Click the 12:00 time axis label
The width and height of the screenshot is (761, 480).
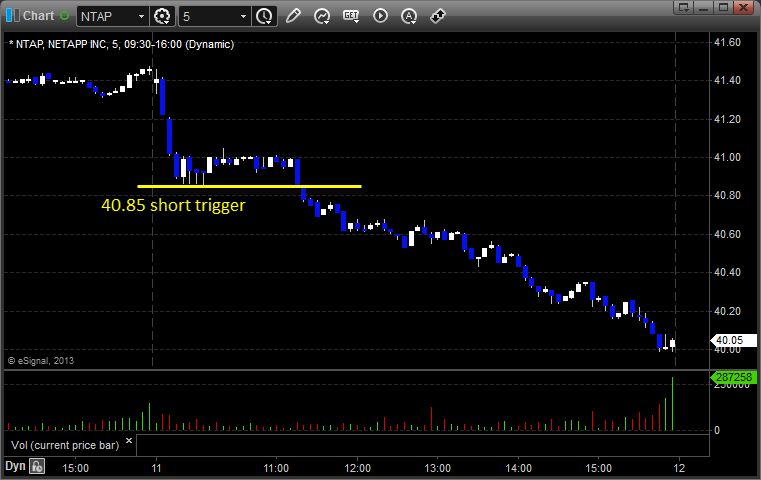pos(358,468)
